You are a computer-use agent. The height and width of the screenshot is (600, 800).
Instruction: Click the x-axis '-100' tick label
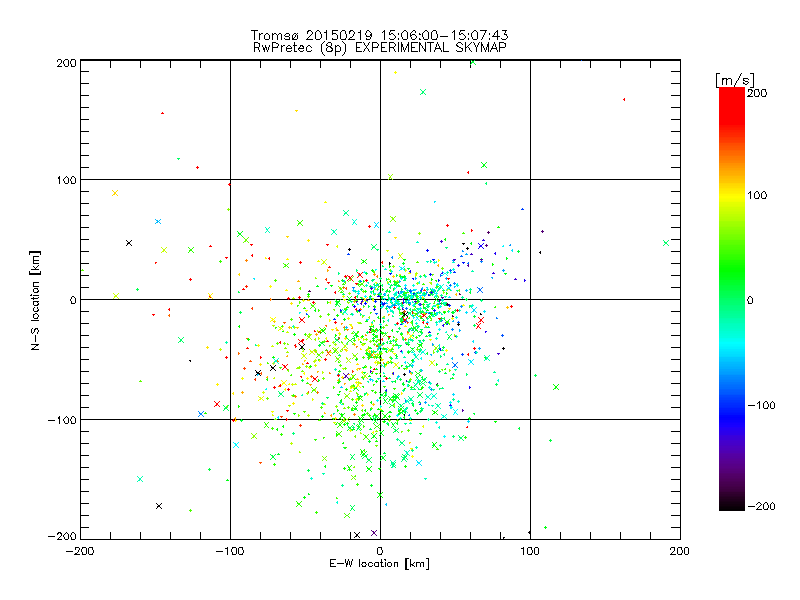[x=230, y=551]
